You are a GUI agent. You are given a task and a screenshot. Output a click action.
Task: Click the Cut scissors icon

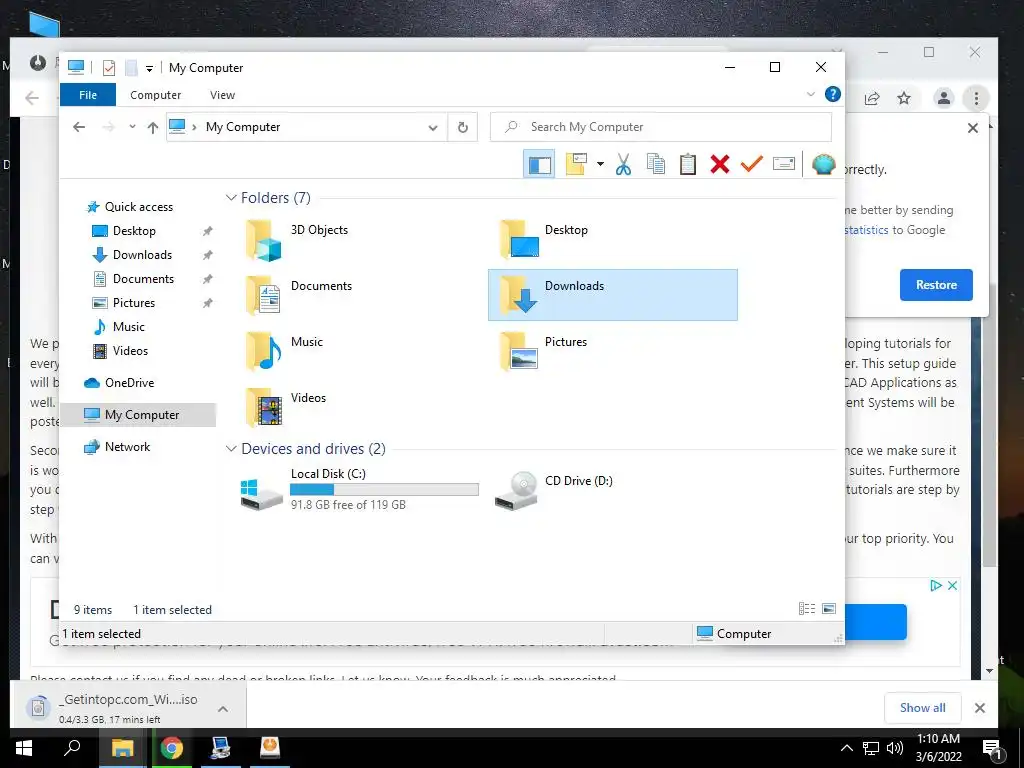click(624, 164)
